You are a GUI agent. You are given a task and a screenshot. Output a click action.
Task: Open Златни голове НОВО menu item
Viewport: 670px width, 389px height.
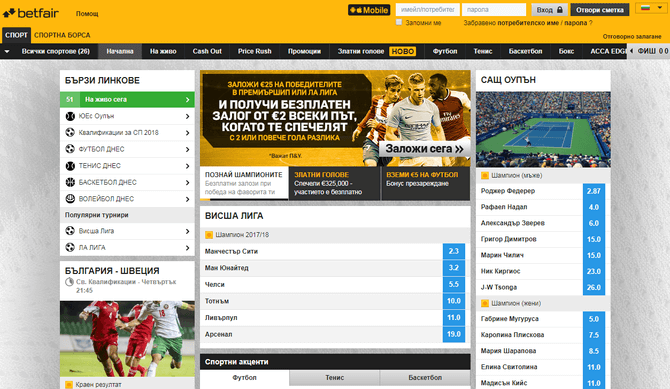(x=376, y=51)
